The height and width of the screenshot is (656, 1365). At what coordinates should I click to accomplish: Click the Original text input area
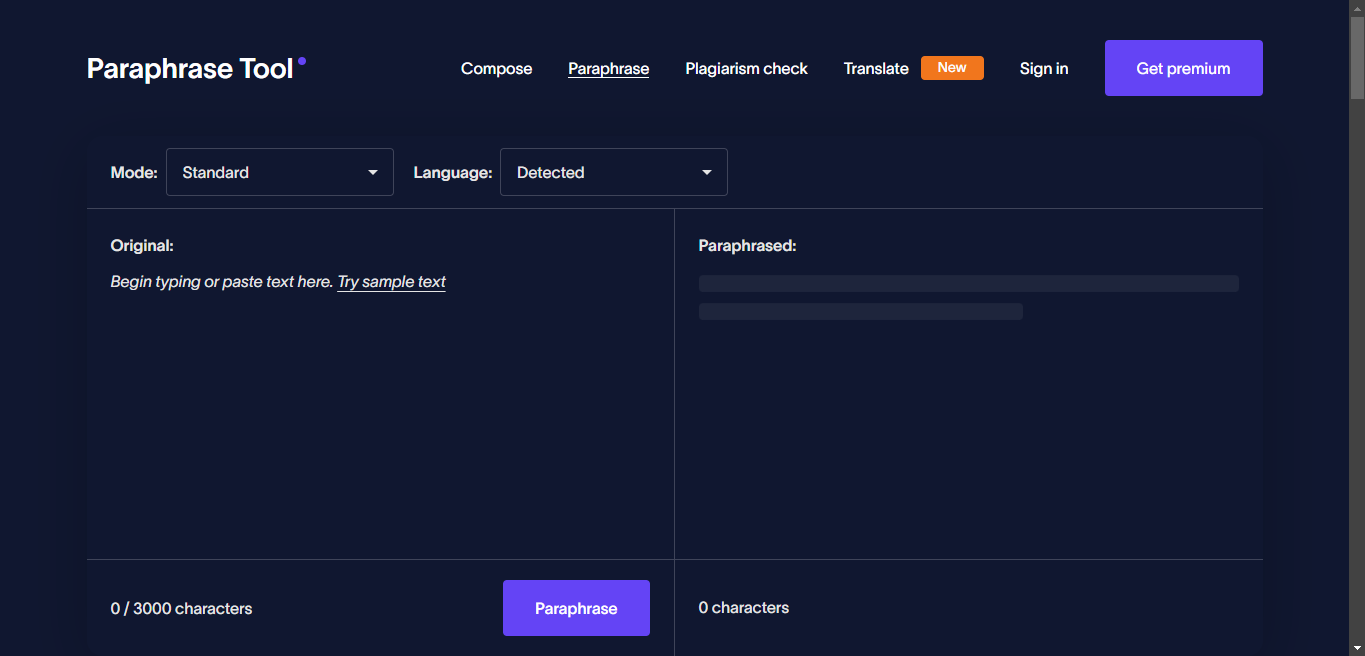pyautogui.click(x=380, y=410)
